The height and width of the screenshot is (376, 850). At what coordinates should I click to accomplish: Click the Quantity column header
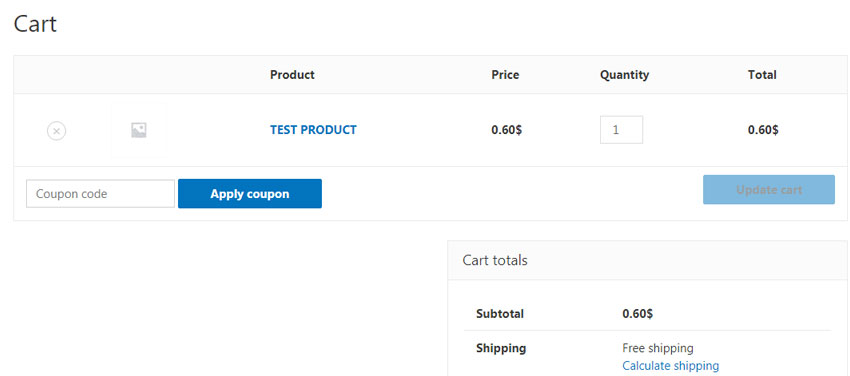(624, 75)
